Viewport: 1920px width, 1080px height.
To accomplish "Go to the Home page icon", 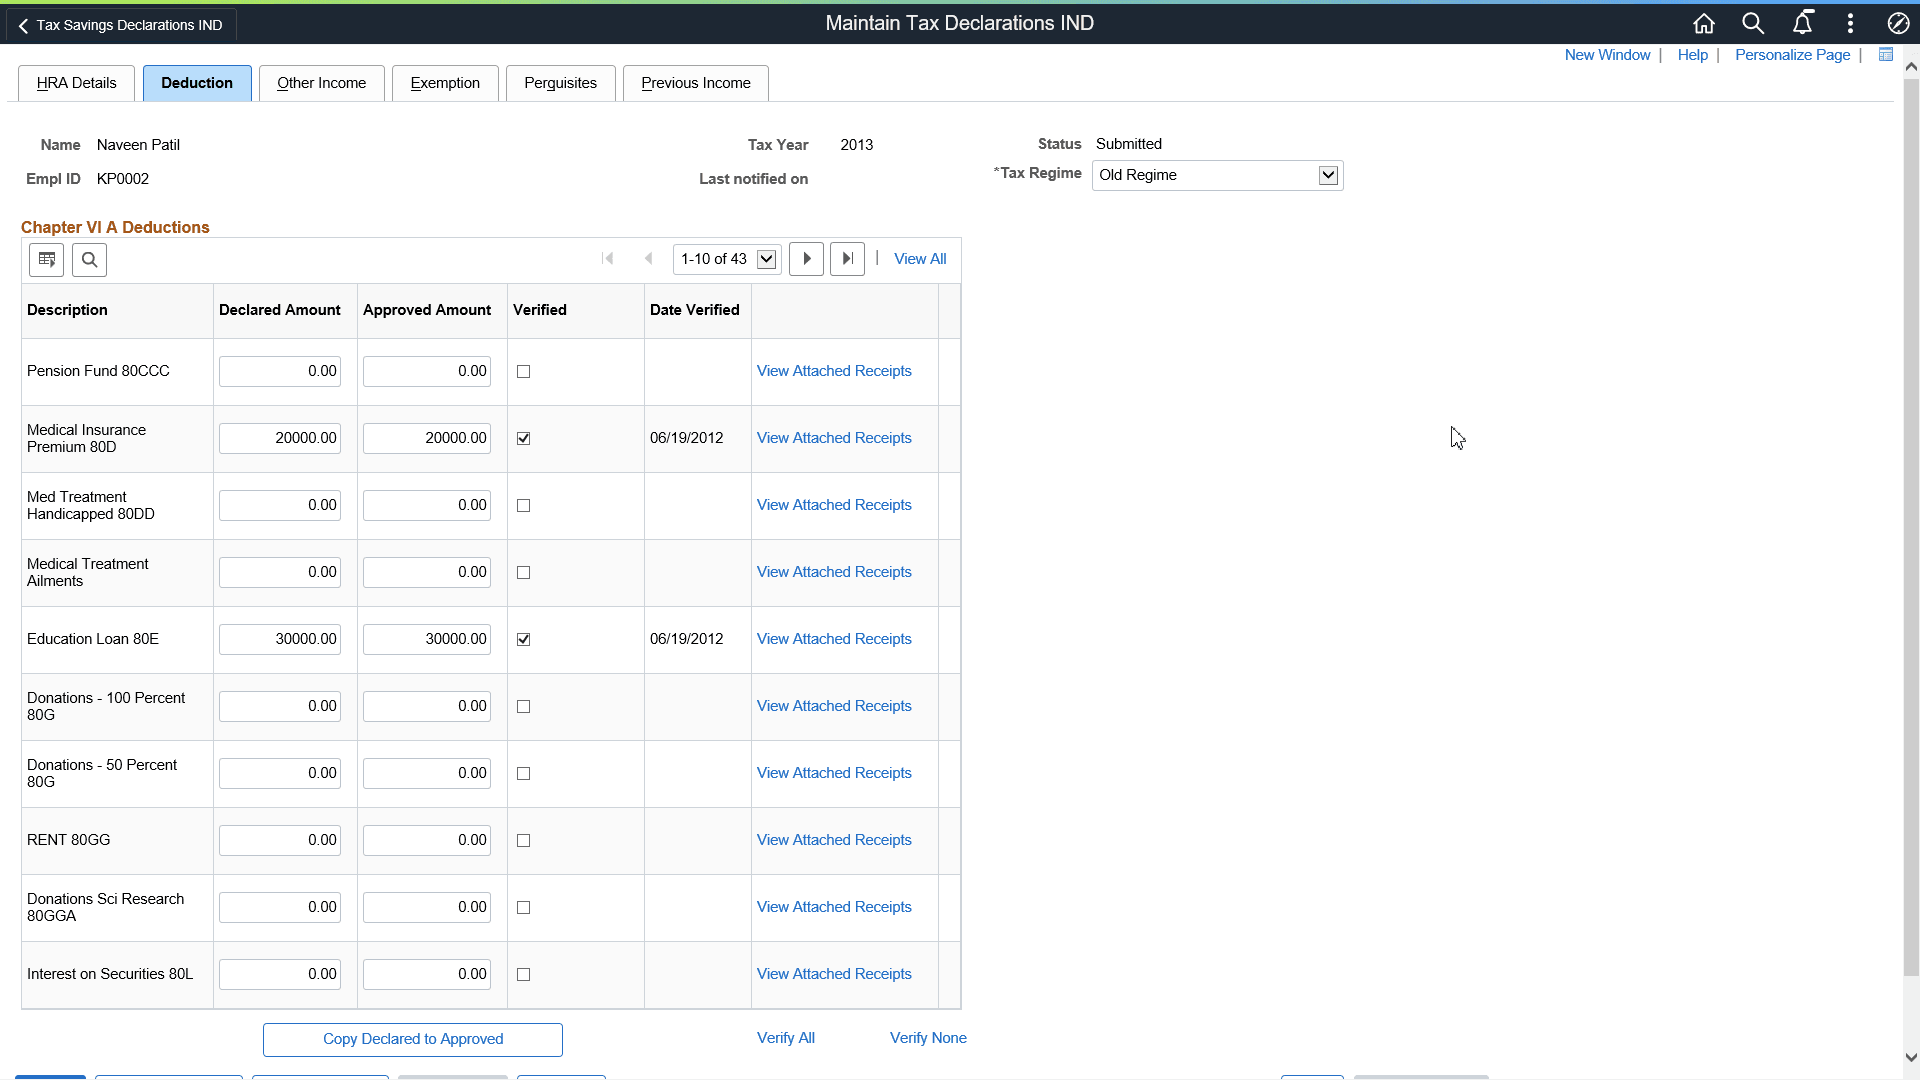I will (1704, 24).
